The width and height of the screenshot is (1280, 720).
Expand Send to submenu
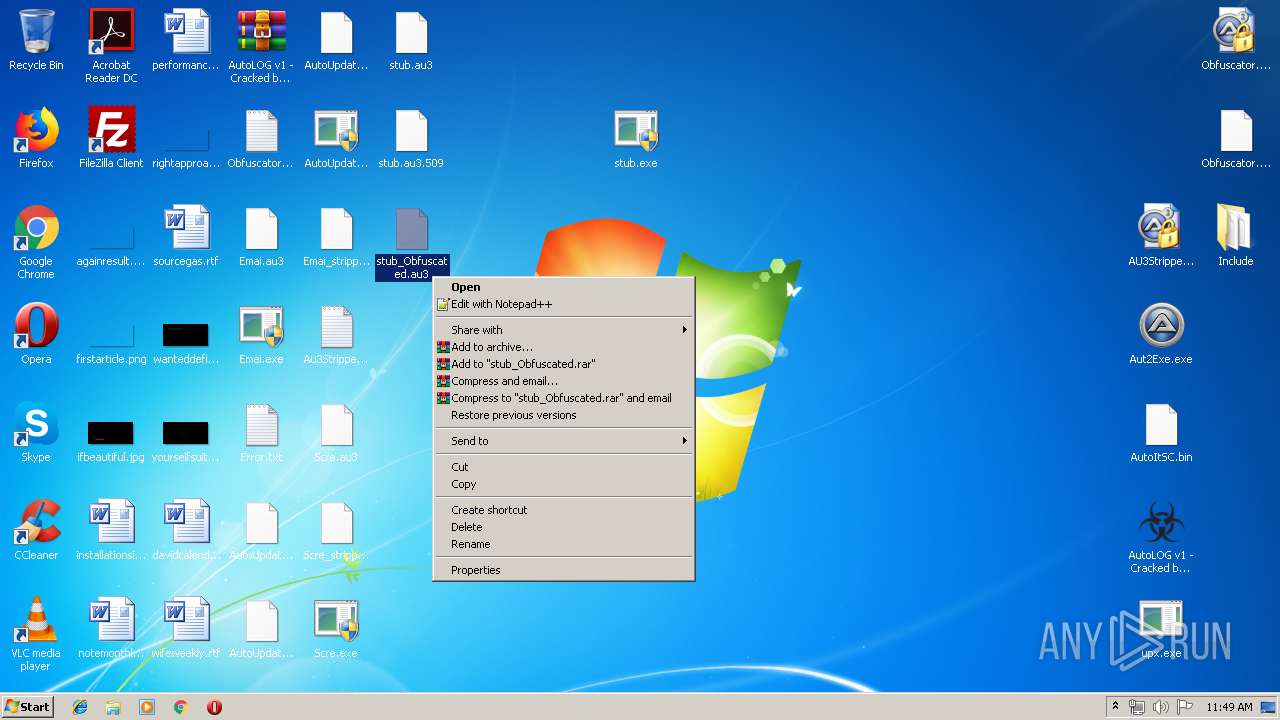tap(563, 441)
